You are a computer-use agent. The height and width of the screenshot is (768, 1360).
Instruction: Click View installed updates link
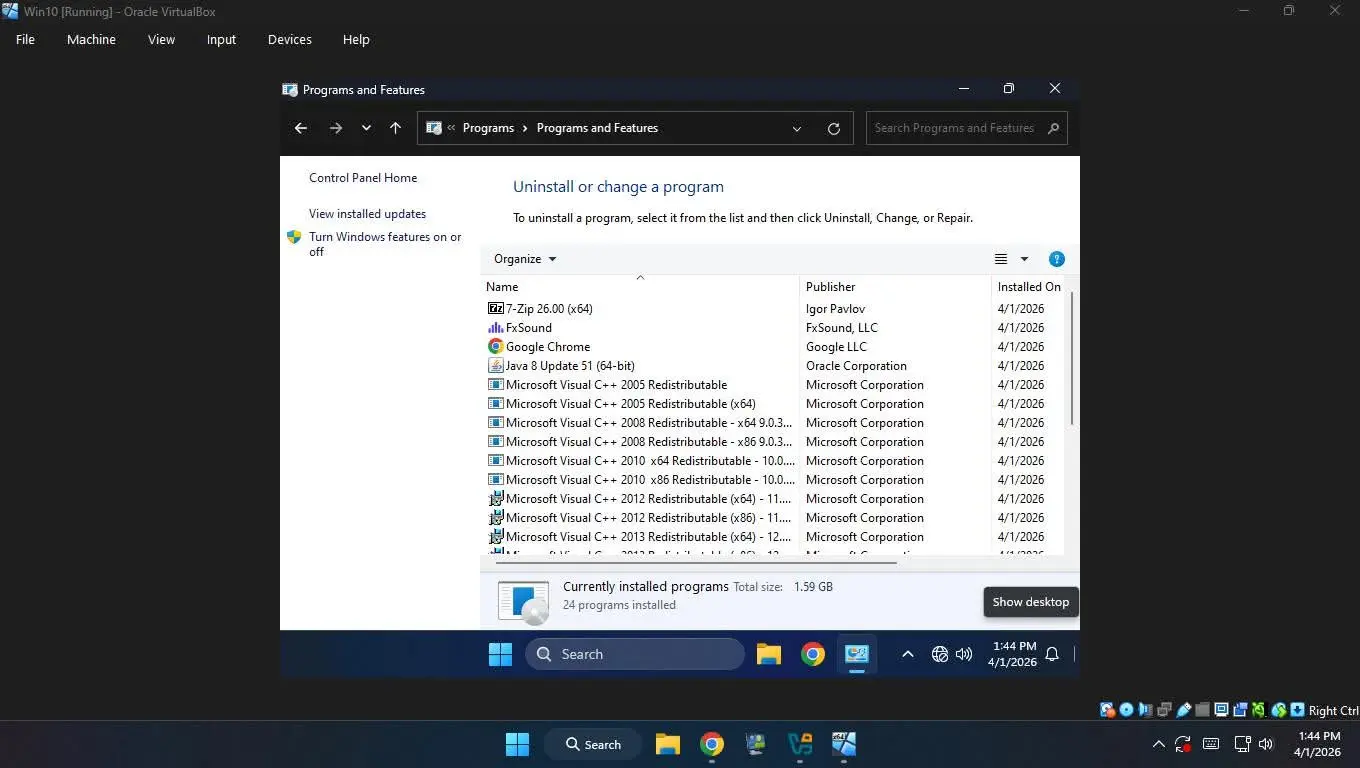click(367, 214)
